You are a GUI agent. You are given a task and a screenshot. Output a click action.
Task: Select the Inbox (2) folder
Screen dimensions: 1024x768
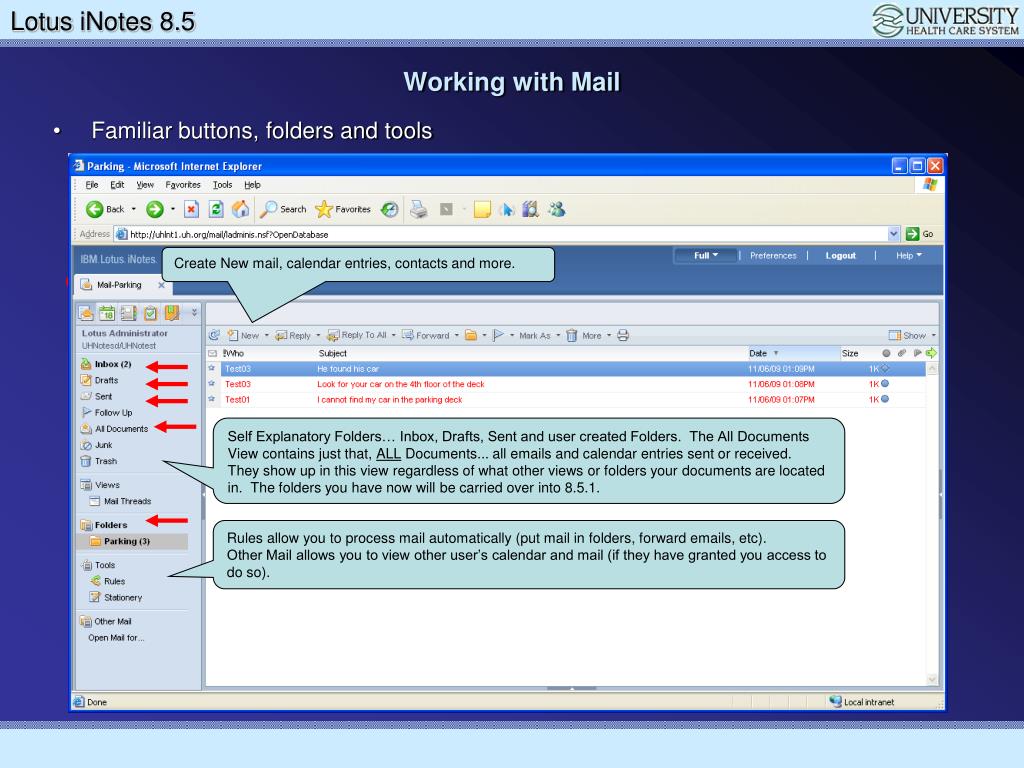[106, 364]
